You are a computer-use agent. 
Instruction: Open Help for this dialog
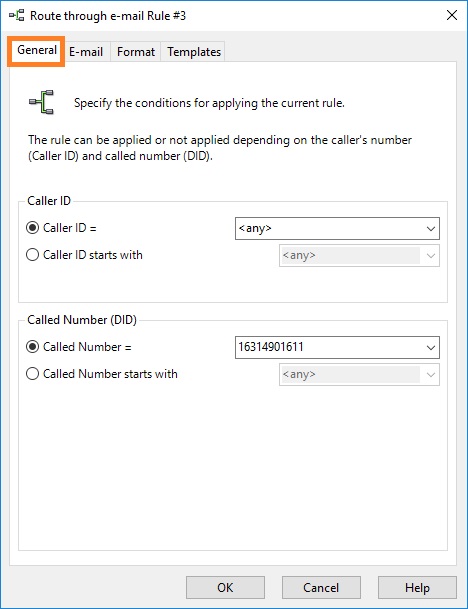tap(417, 587)
